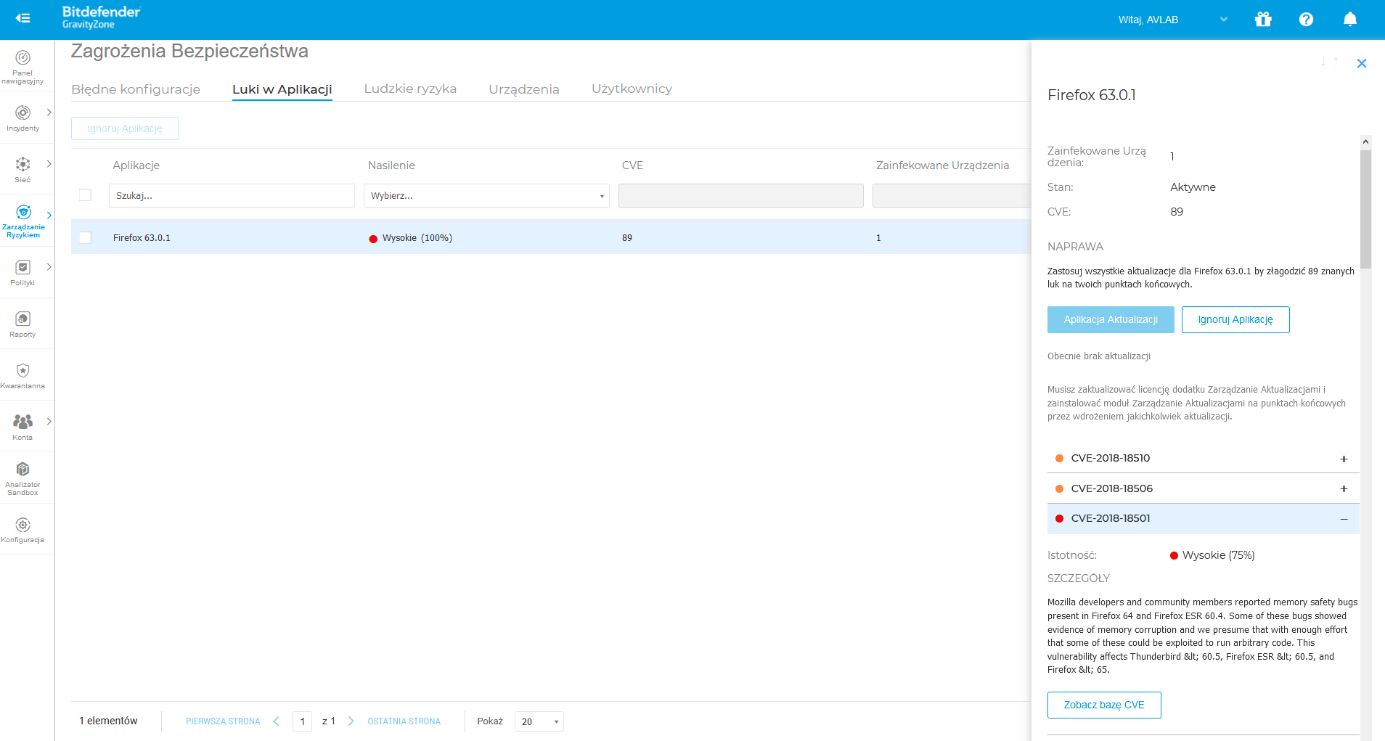Click the Ignoruj Aplikację button above the table

(125, 128)
